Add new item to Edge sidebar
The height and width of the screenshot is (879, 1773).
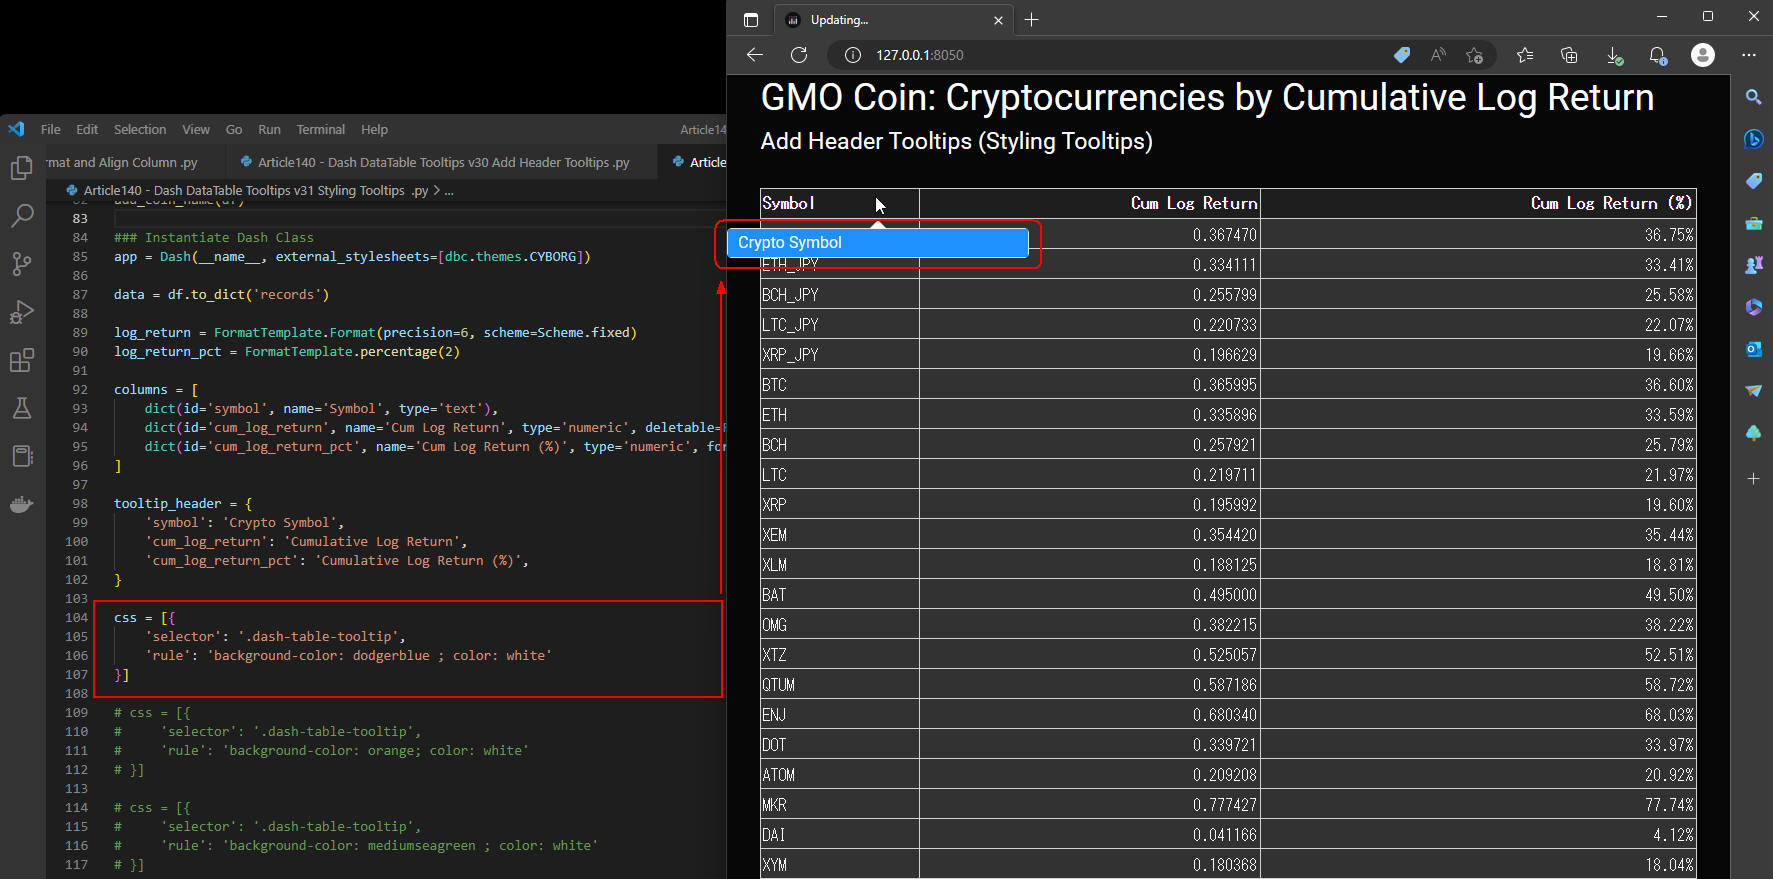[x=1753, y=478]
